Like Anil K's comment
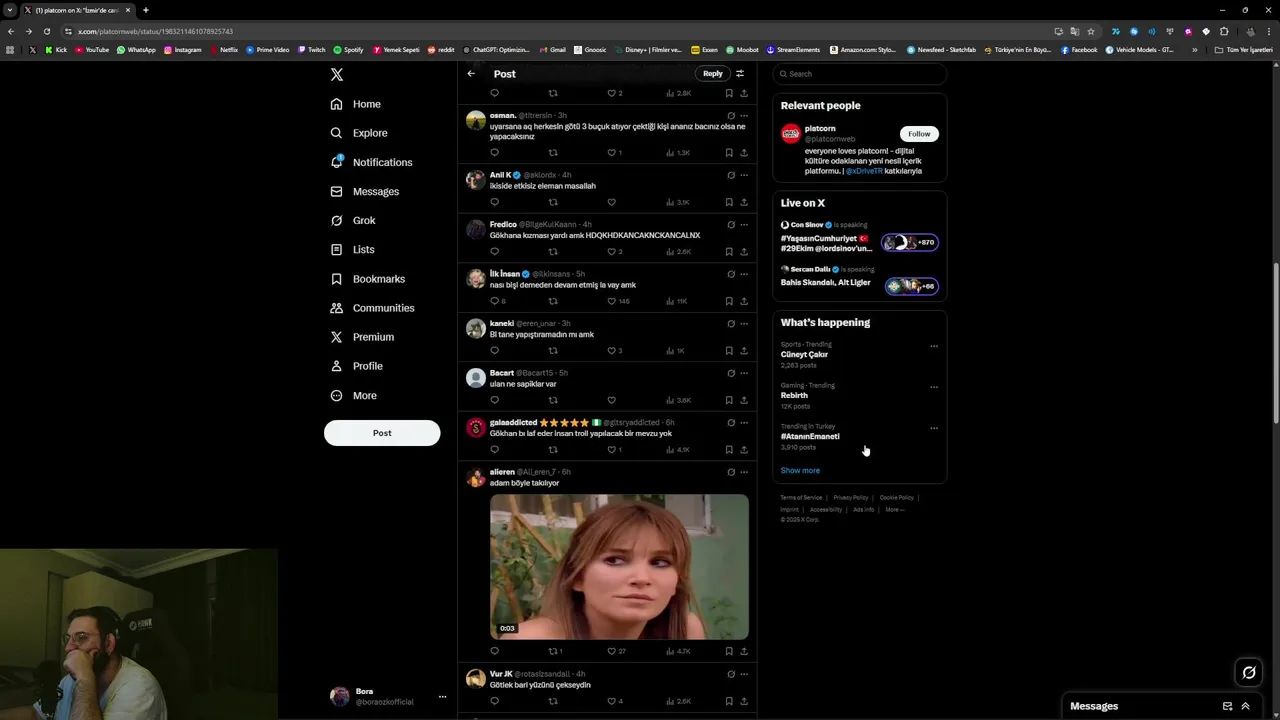The height and width of the screenshot is (720, 1280). click(612, 202)
